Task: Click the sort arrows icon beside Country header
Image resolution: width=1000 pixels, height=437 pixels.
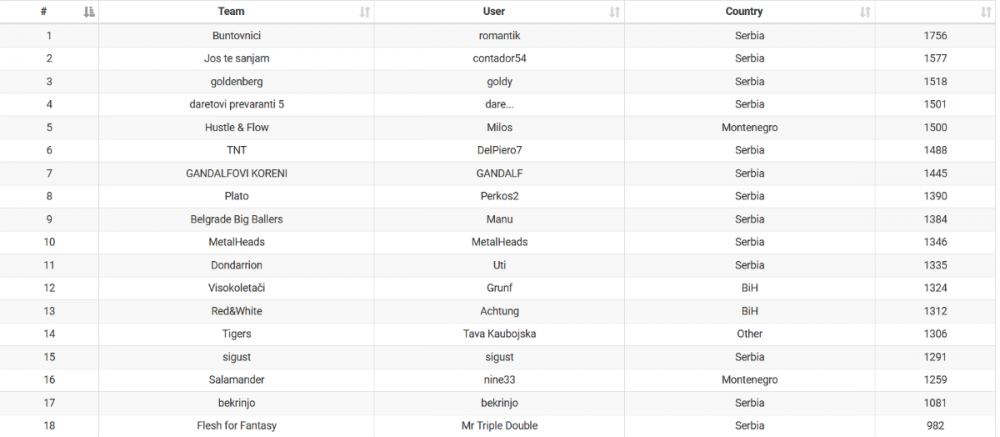Action: [865, 12]
